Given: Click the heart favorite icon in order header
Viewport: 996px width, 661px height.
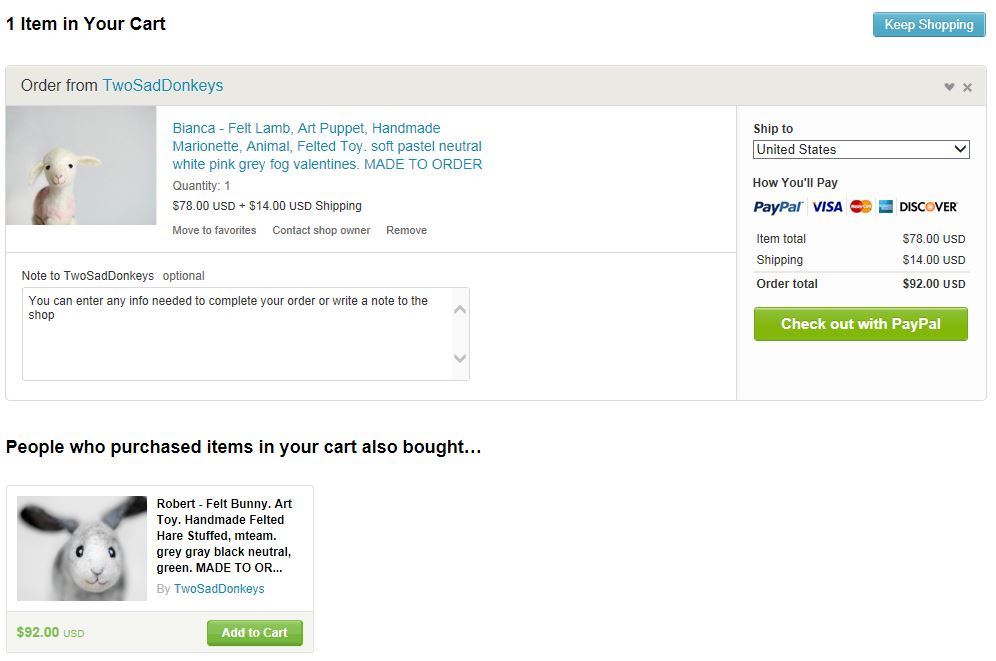Looking at the screenshot, I should pyautogui.click(x=949, y=87).
